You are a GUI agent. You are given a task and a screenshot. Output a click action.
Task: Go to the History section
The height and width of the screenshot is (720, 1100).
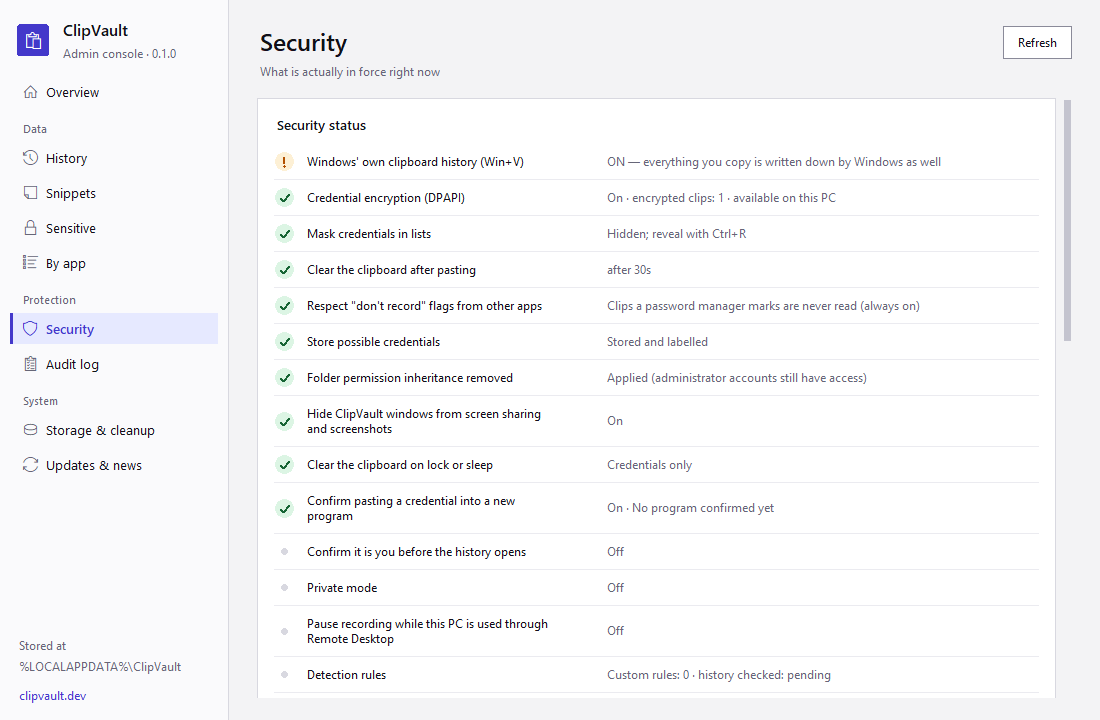pos(114,158)
